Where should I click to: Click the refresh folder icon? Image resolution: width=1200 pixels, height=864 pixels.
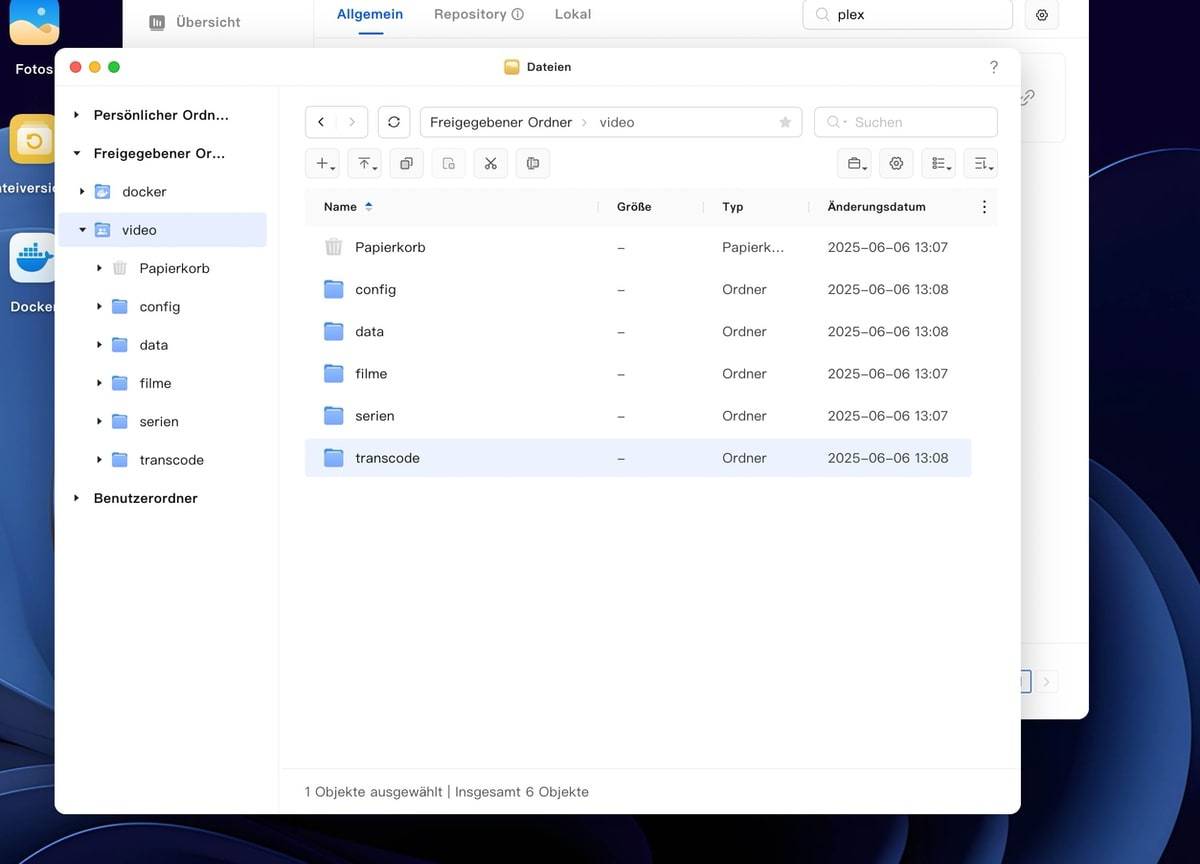[x=394, y=122]
